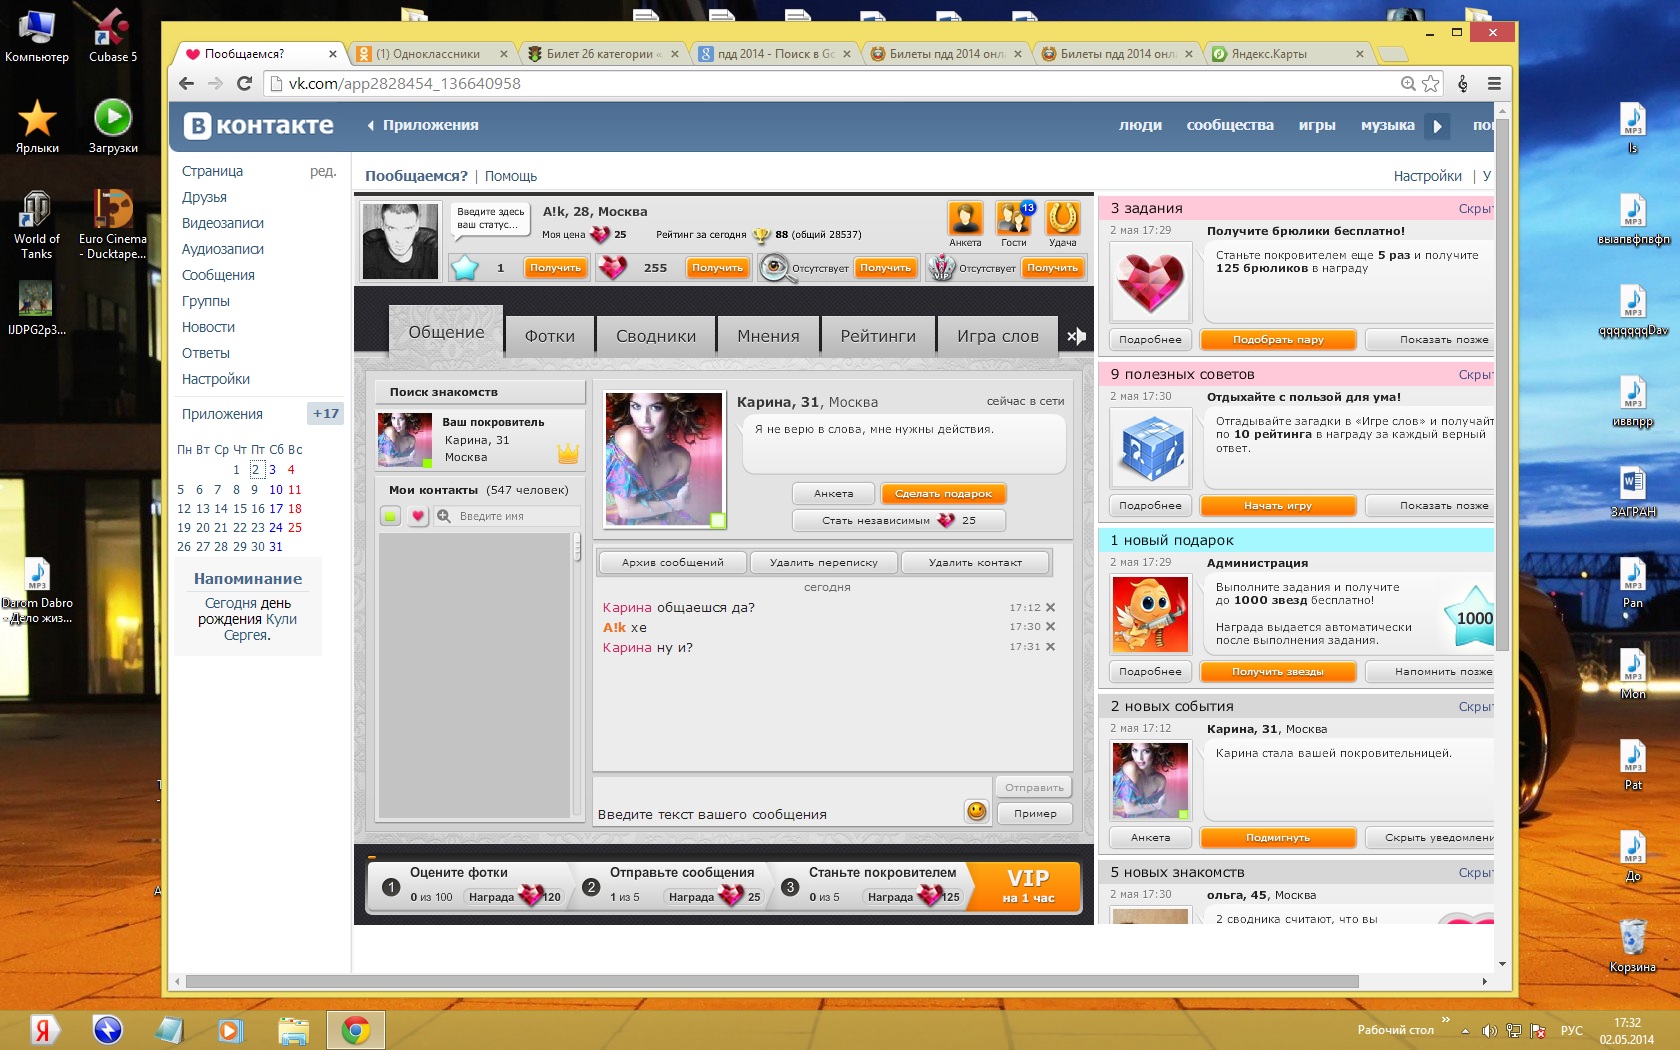Screen dimensions: 1680x1050
Task: Click the emoji smiley icon in message box
Action: (976, 811)
